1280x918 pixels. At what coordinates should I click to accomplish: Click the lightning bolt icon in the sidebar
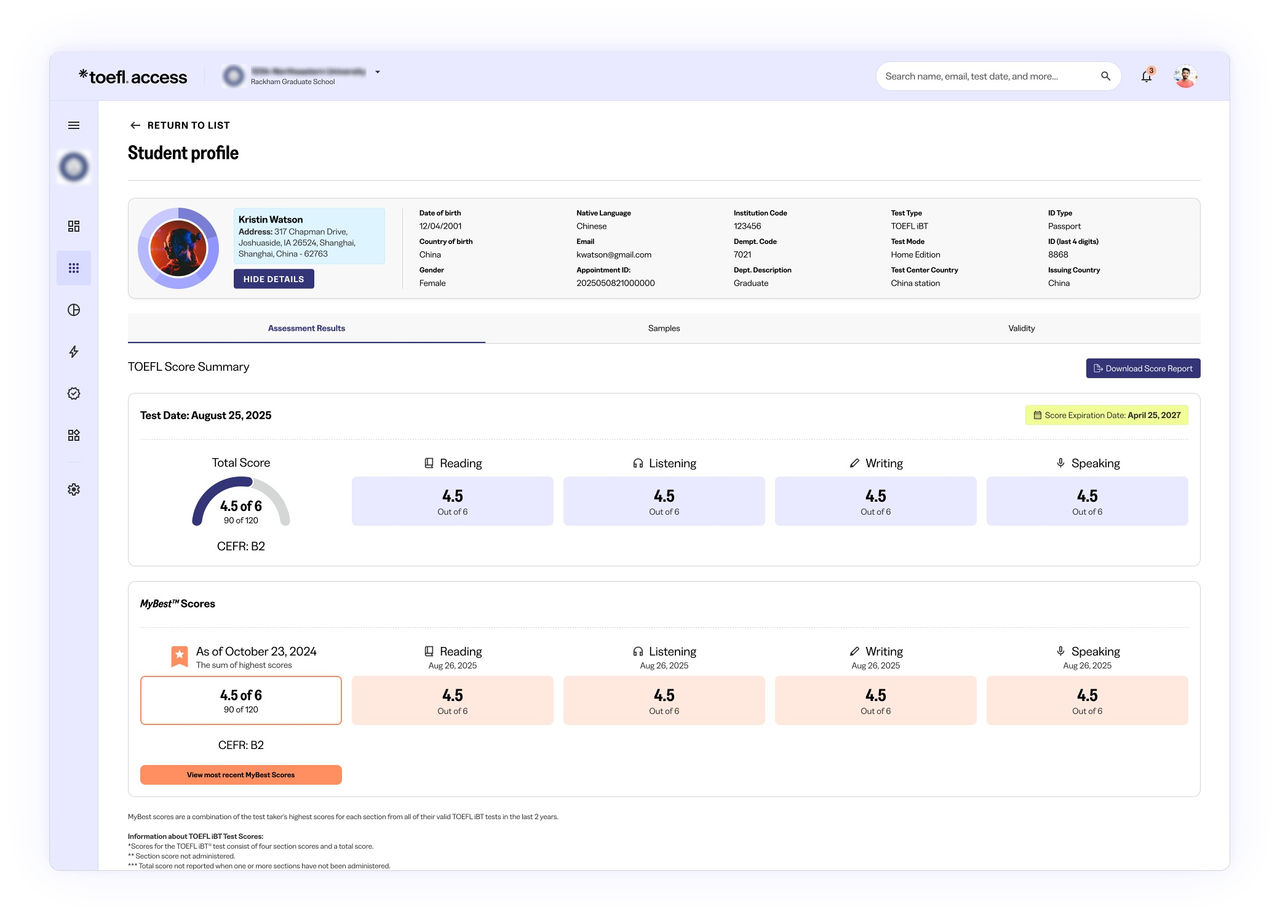click(x=72, y=352)
